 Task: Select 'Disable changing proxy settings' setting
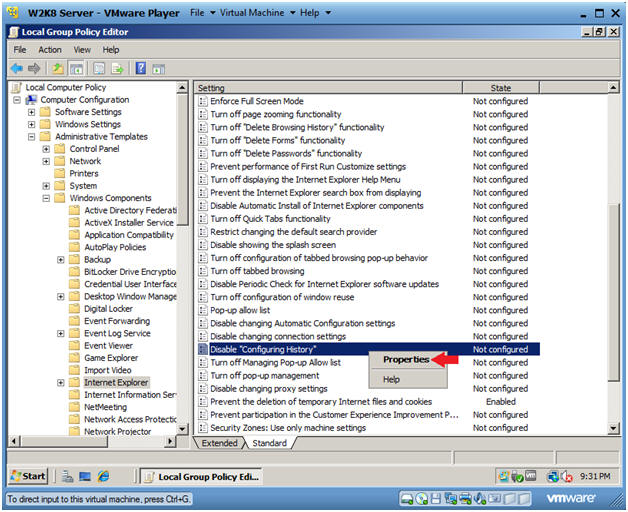(x=269, y=389)
